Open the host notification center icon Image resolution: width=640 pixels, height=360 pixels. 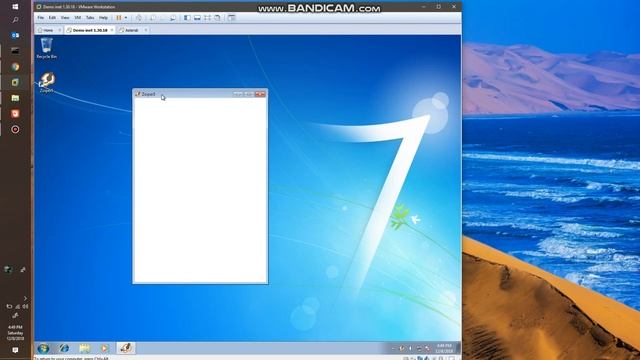15,350
